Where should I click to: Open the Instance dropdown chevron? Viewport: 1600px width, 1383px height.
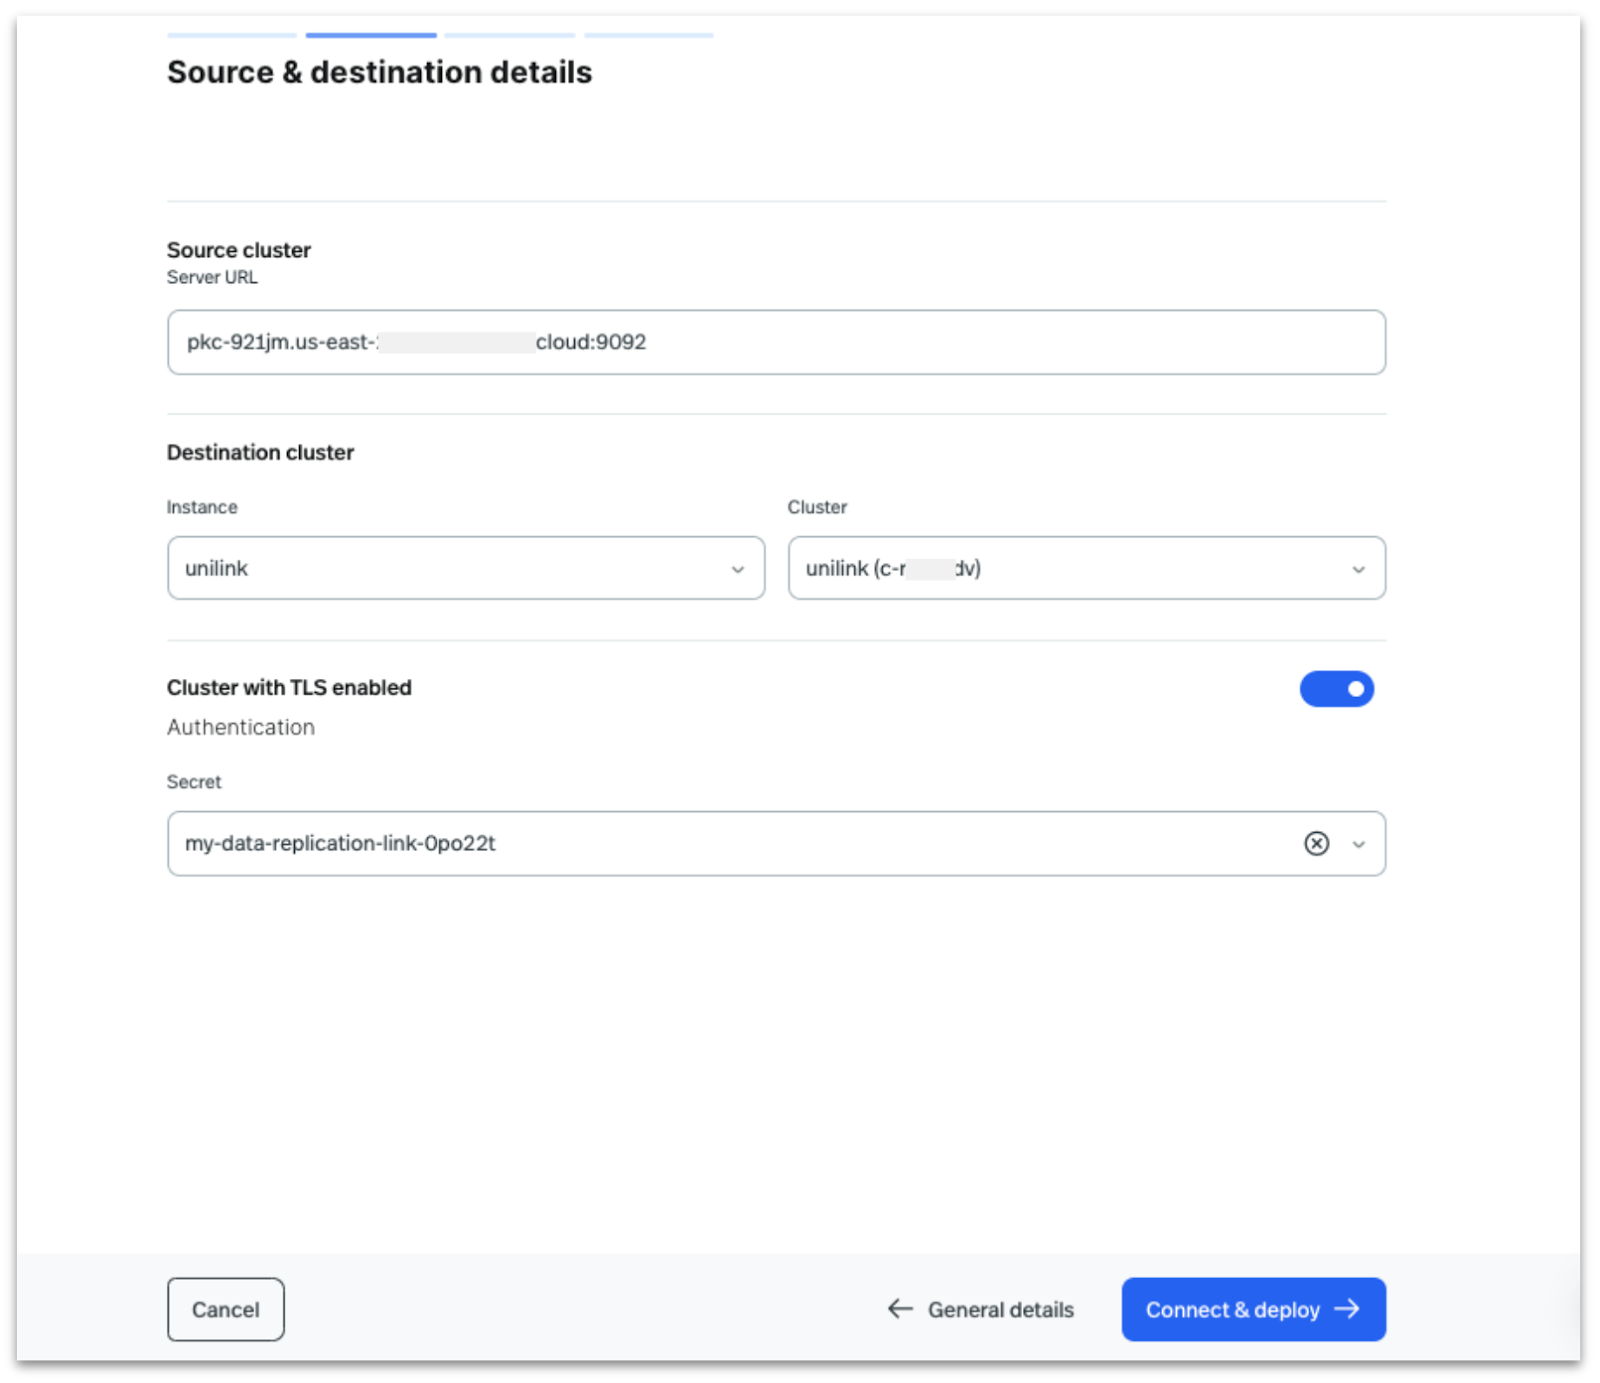pos(737,569)
